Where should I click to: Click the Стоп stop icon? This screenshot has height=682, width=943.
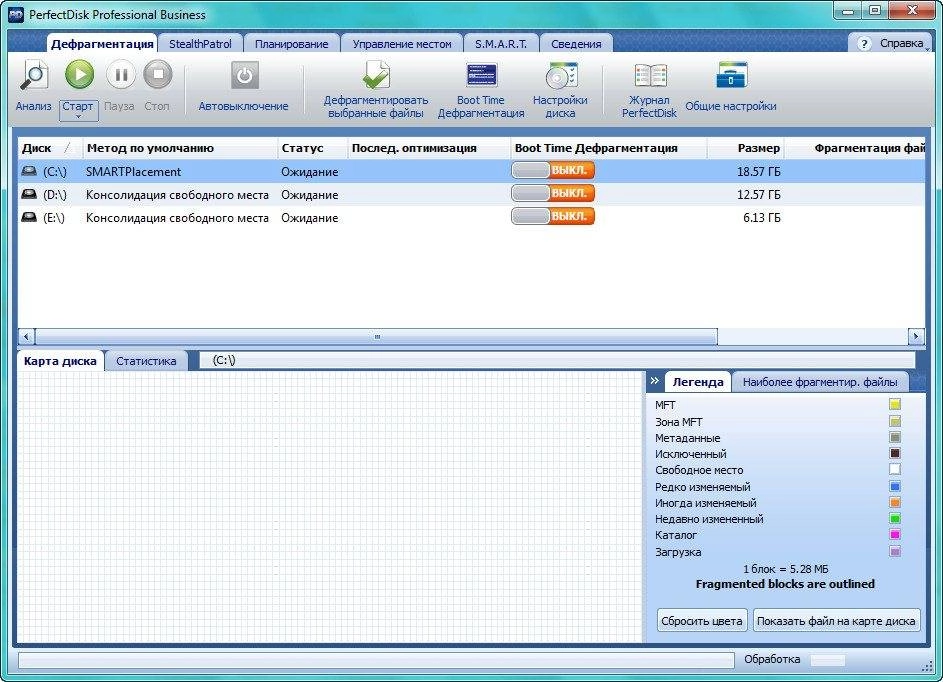pos(158,75)
